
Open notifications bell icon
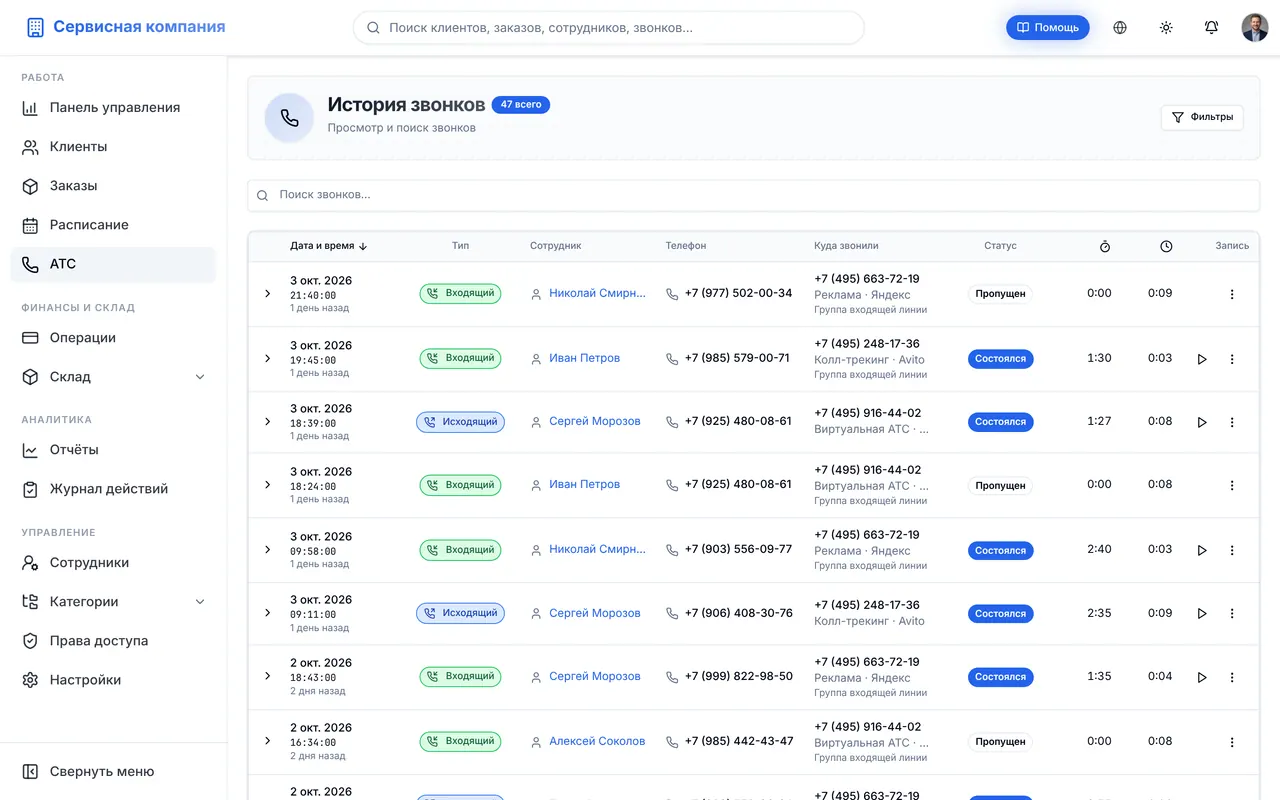coord(1211,28)
